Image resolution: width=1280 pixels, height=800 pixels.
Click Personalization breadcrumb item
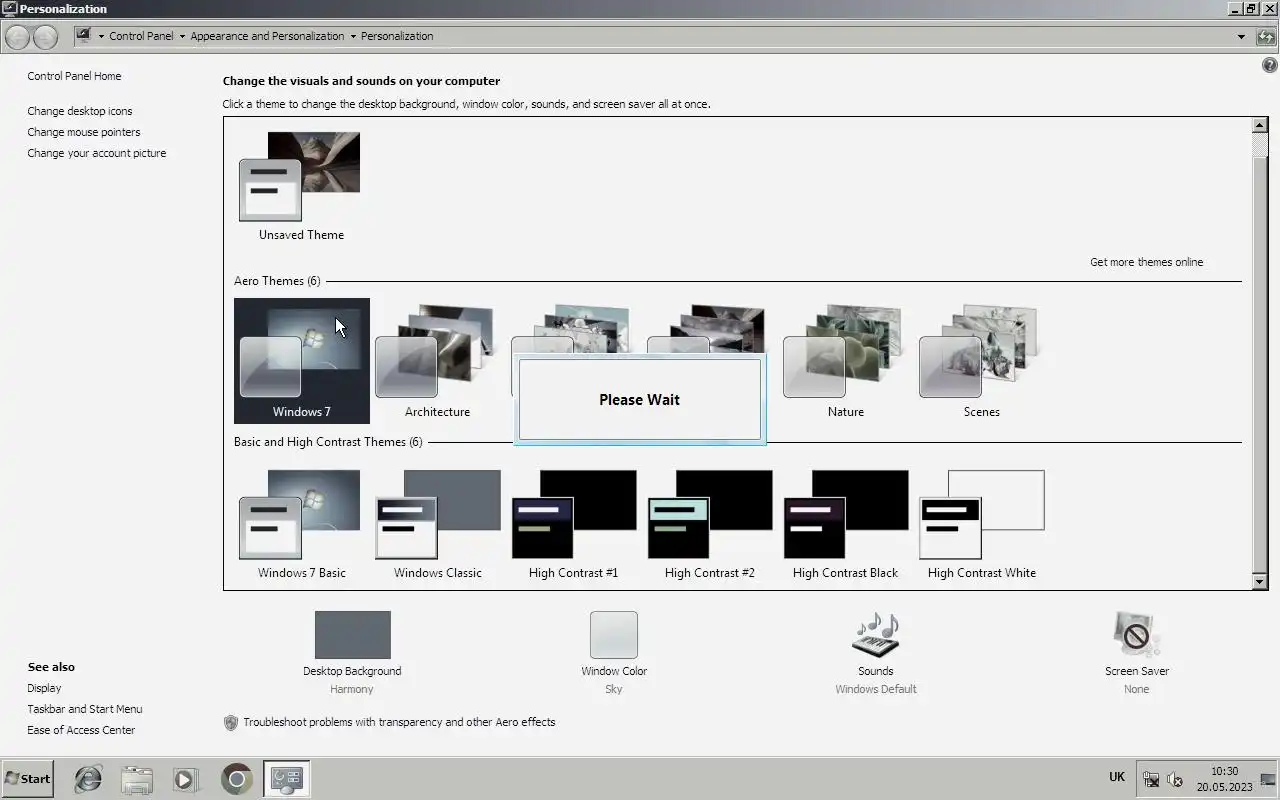coord(397,36)
